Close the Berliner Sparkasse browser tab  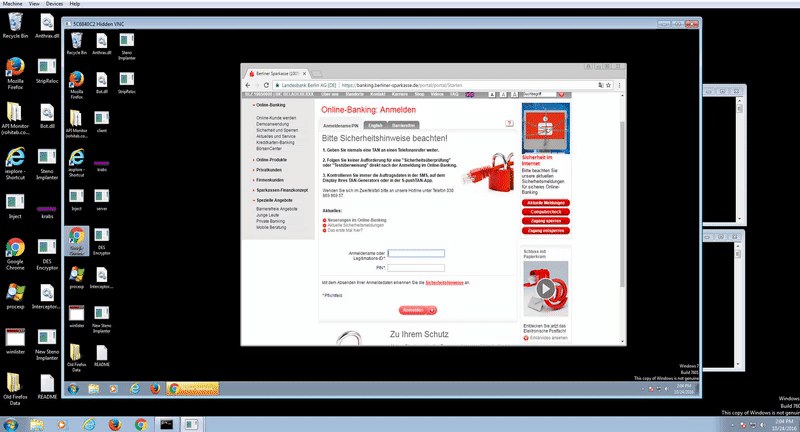tap(305, 73)
